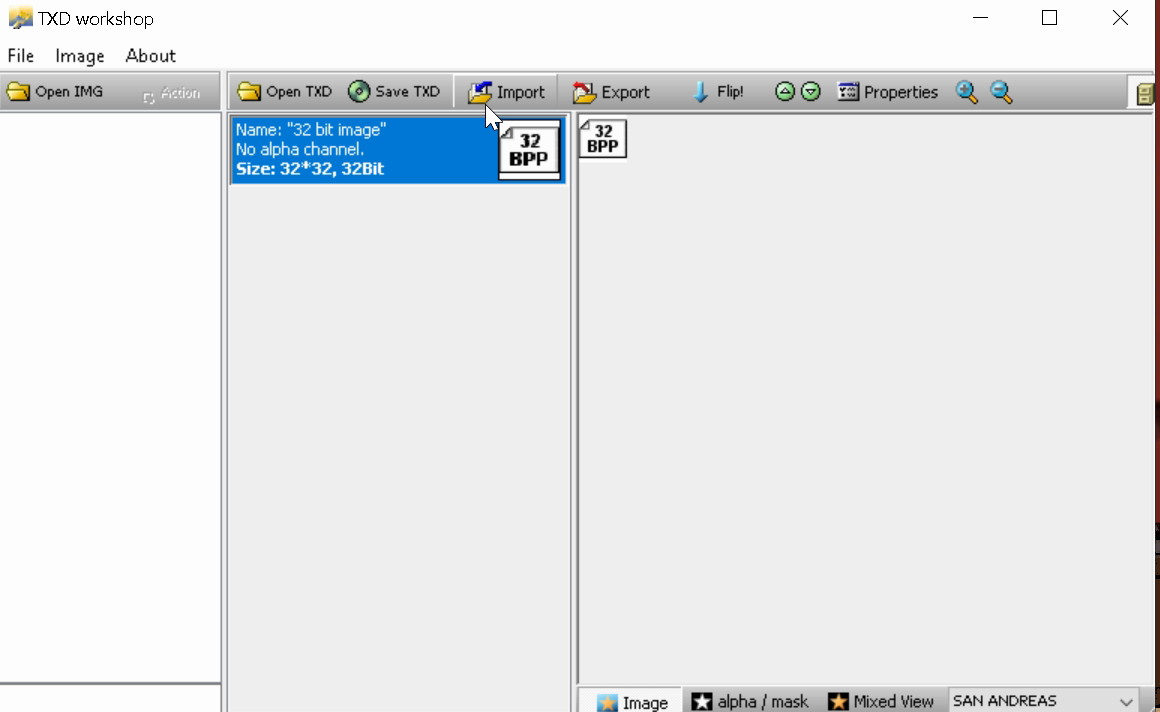Click the 32 BPP preview image in the viewer
Image resolution: width=1160 pixels, height=712 pixels.
[x=603, y=138]
